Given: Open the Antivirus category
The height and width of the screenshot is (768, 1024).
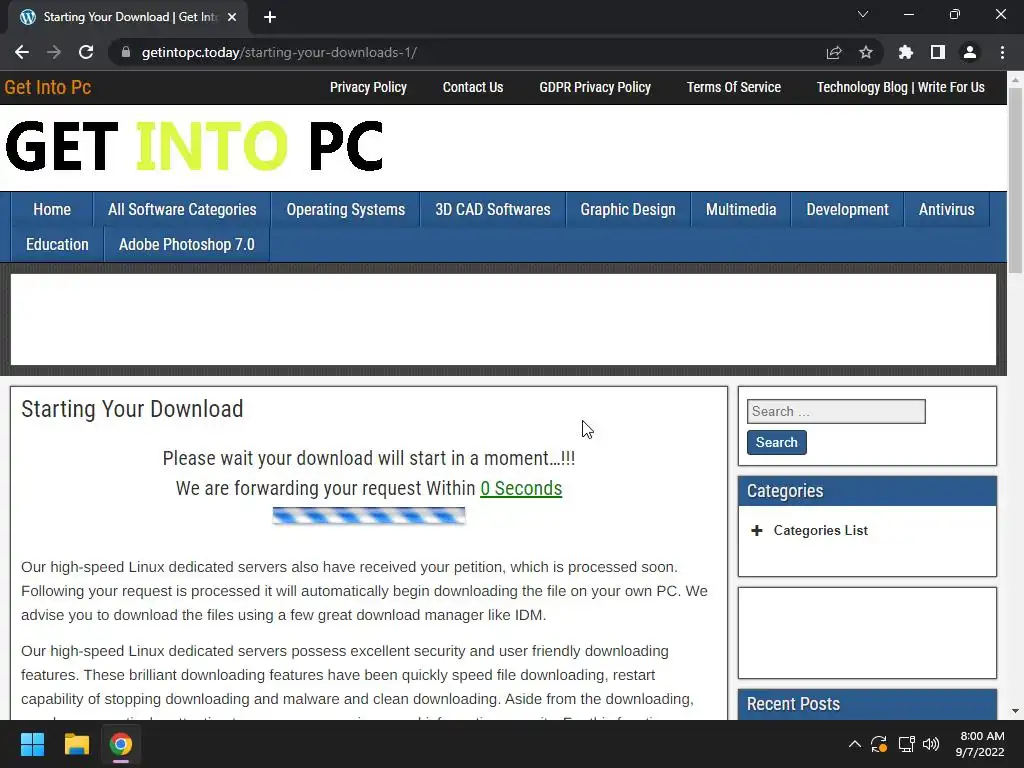Looking at the screenshot, I should tap(946, 210).
